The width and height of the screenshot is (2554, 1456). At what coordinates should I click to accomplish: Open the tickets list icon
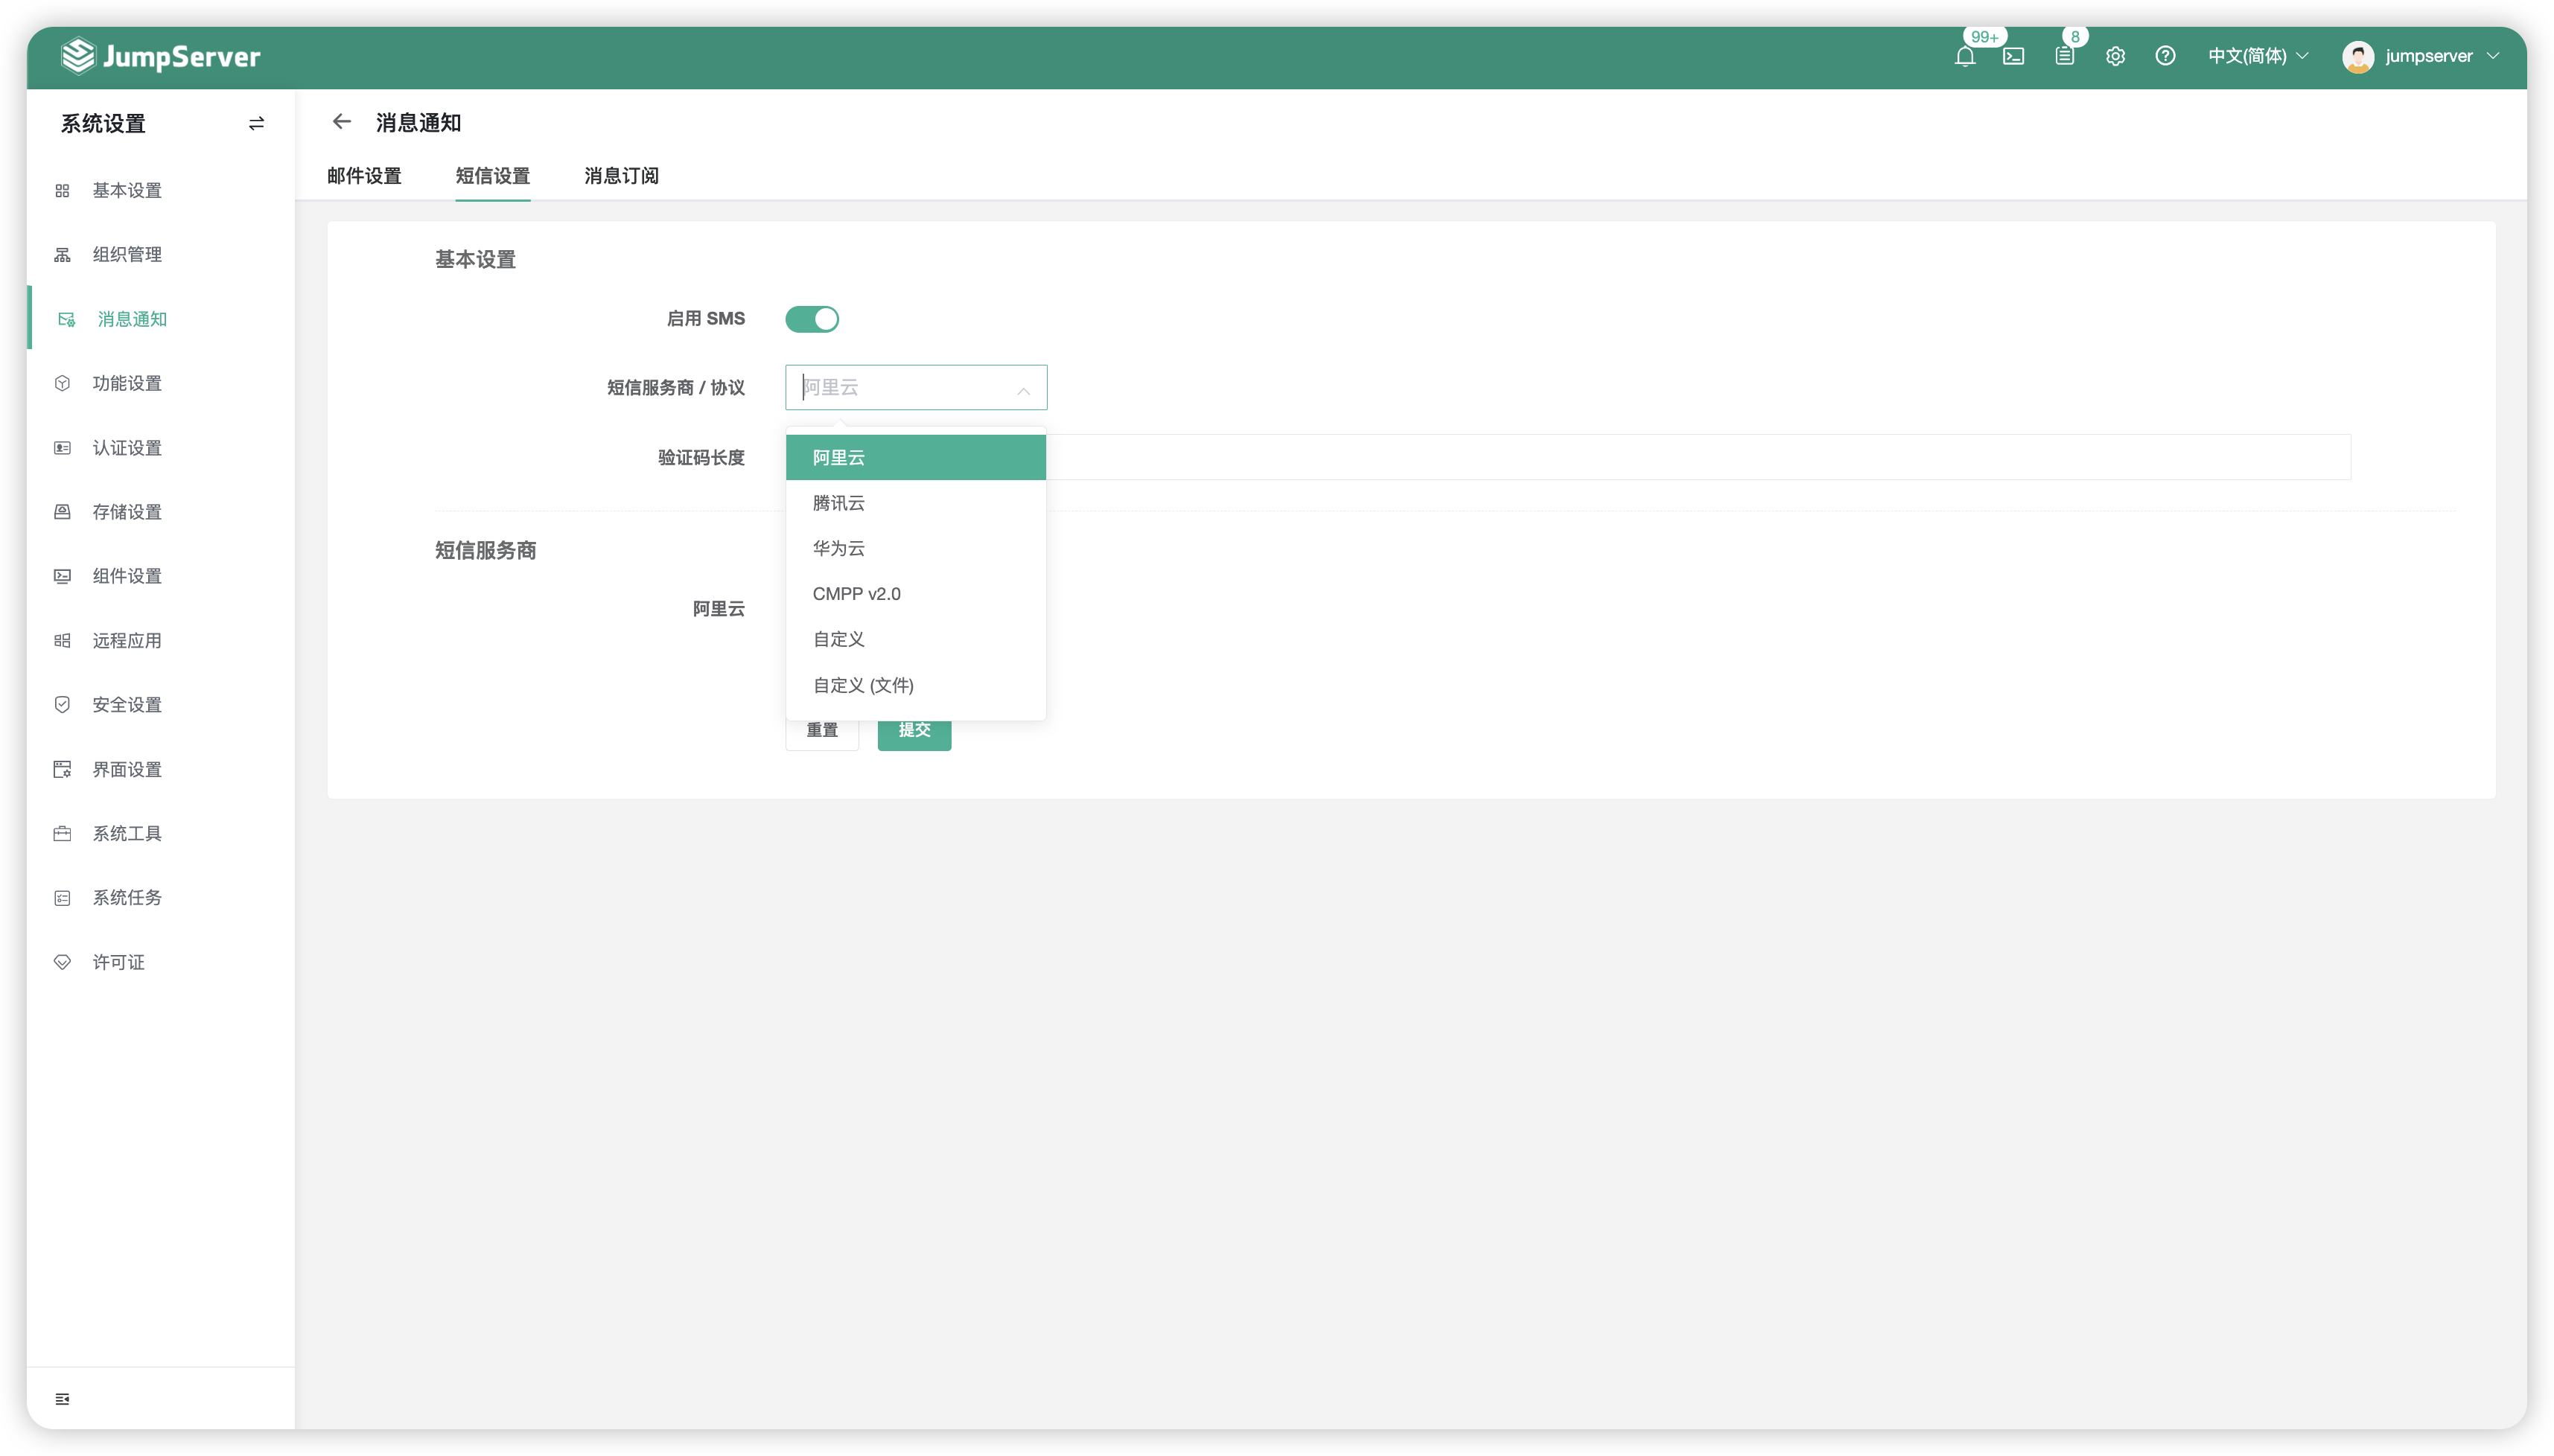(x=2064, y=56)
